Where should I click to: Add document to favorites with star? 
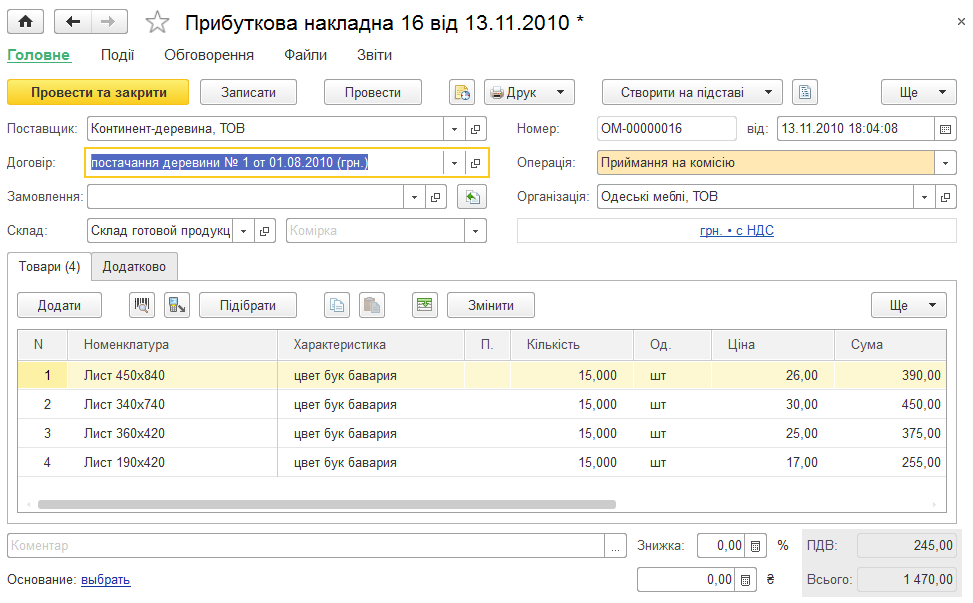[x=157, y=23]
